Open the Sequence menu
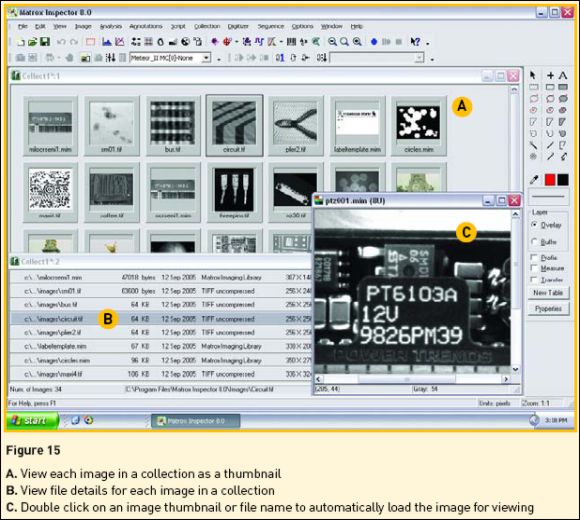Viewport: 580px width, 520px height. (270, 26)
